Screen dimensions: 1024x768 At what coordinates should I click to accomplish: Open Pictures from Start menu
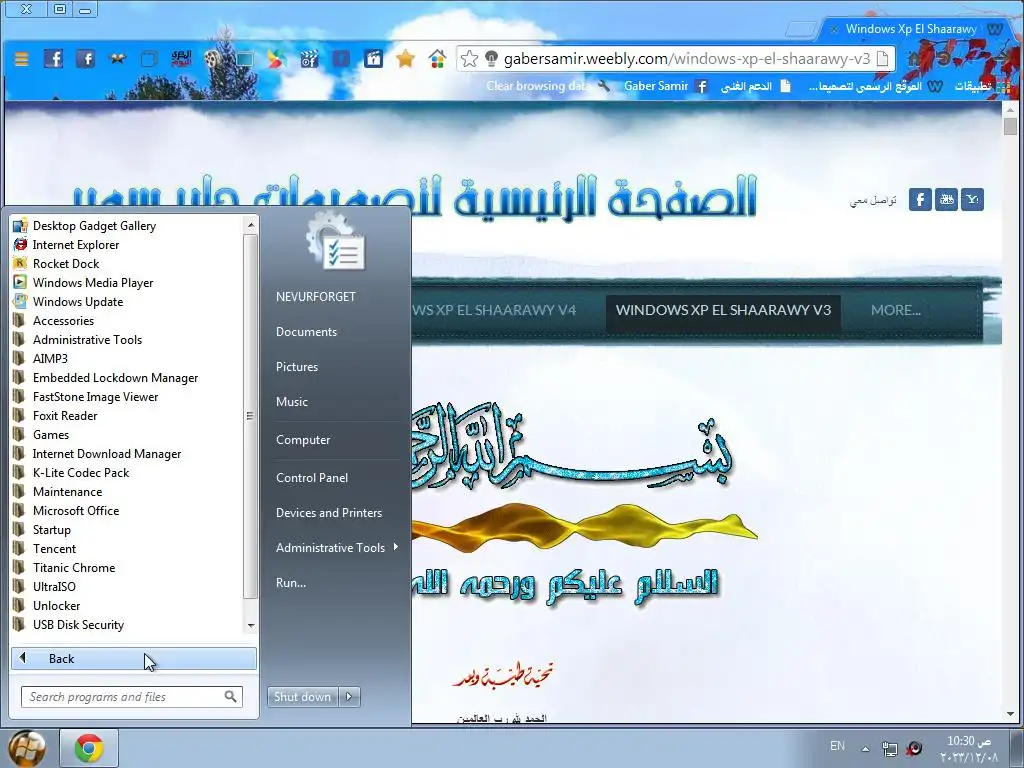click(x=296, y=367)
